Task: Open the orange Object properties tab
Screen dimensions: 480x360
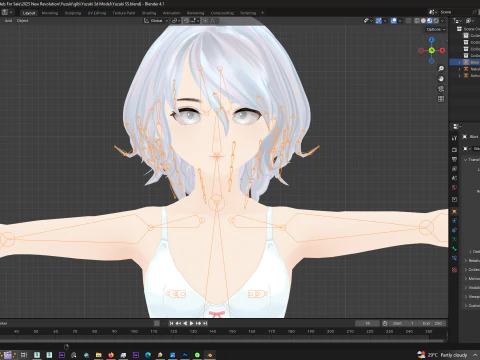Action: point(454,211)
